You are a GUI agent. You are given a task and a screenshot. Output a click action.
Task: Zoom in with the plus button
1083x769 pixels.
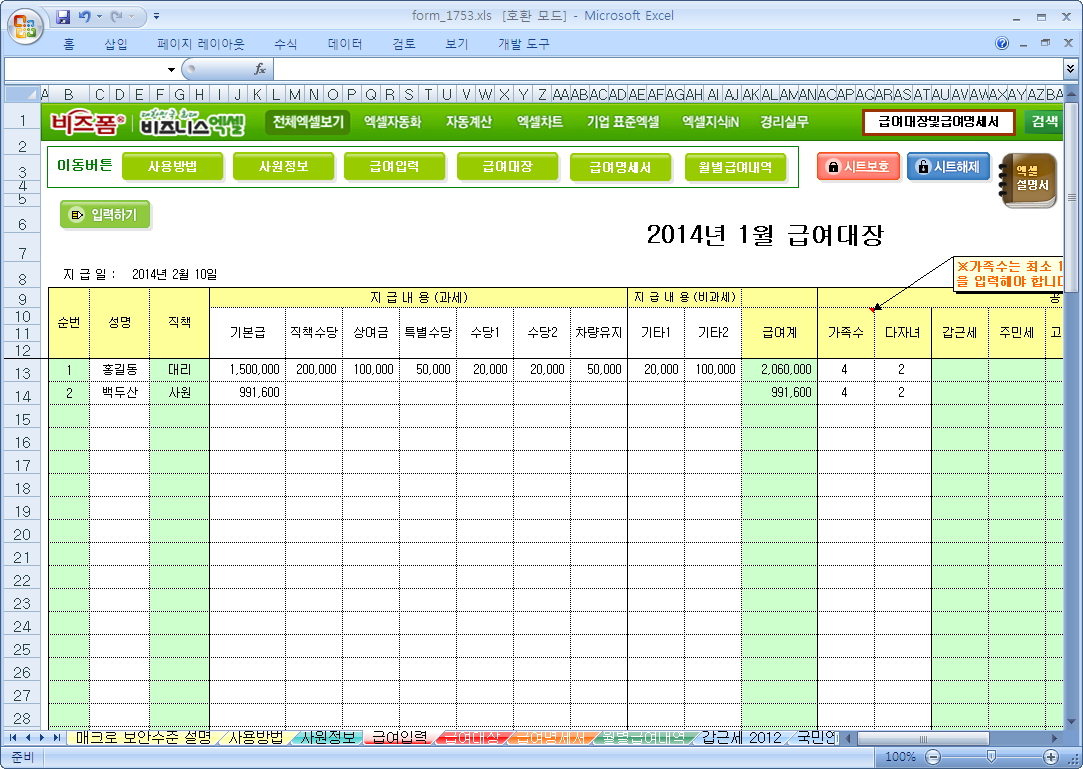(x=1050, y=757)
